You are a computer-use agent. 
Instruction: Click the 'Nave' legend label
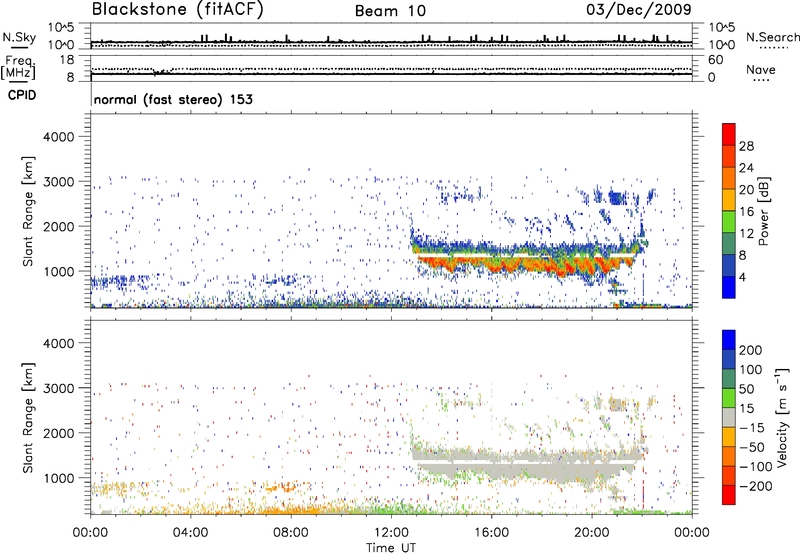761,69
